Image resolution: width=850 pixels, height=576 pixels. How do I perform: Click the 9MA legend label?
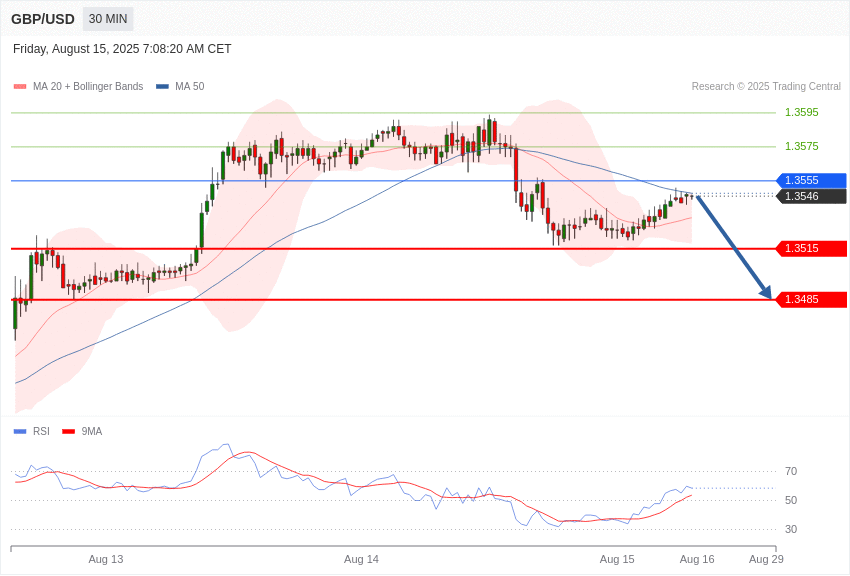pos(92,432)
